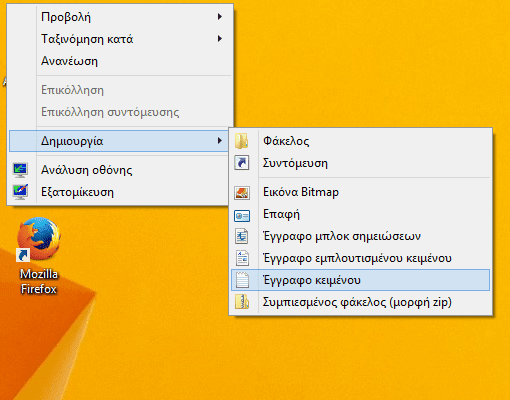The width and height of the screenshot is (510, 400).
Task: Click the personalize icon beside Εξατομίκευση
Action: click(20, 192)
